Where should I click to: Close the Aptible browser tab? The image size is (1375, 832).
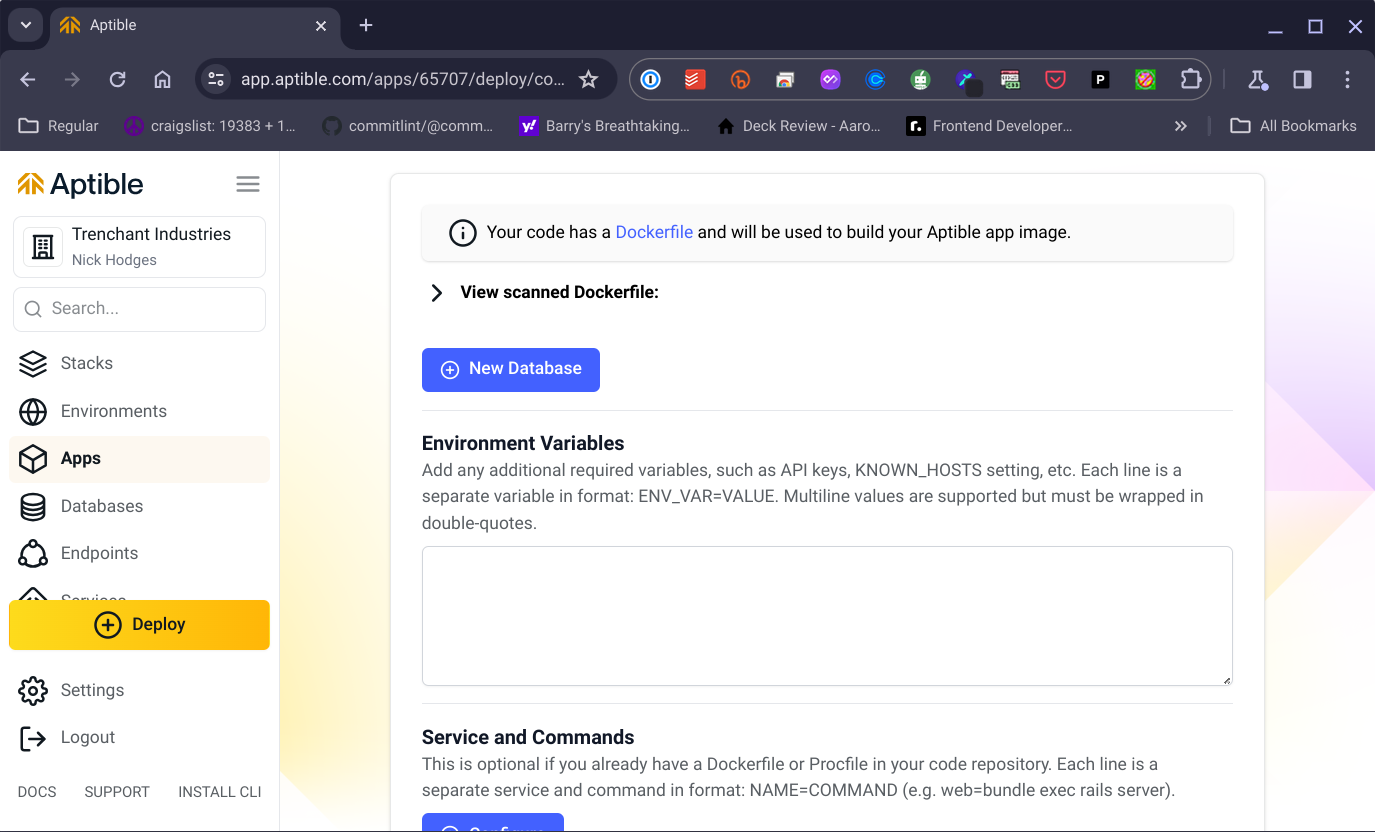[321, 26]
